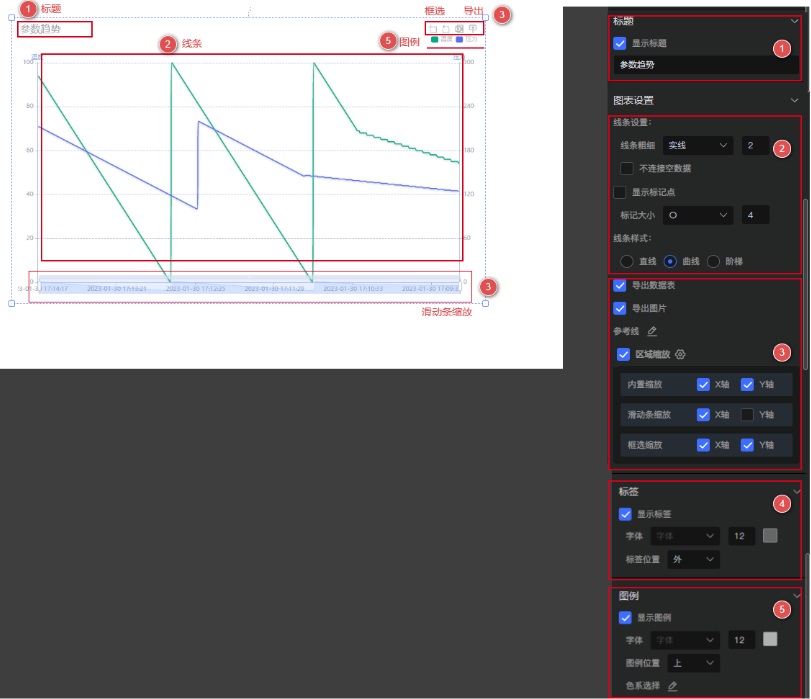The width and height of the screenshot is (811, 699).
Task: Click the marker size field showing 4
Action: tap(755, 215)
